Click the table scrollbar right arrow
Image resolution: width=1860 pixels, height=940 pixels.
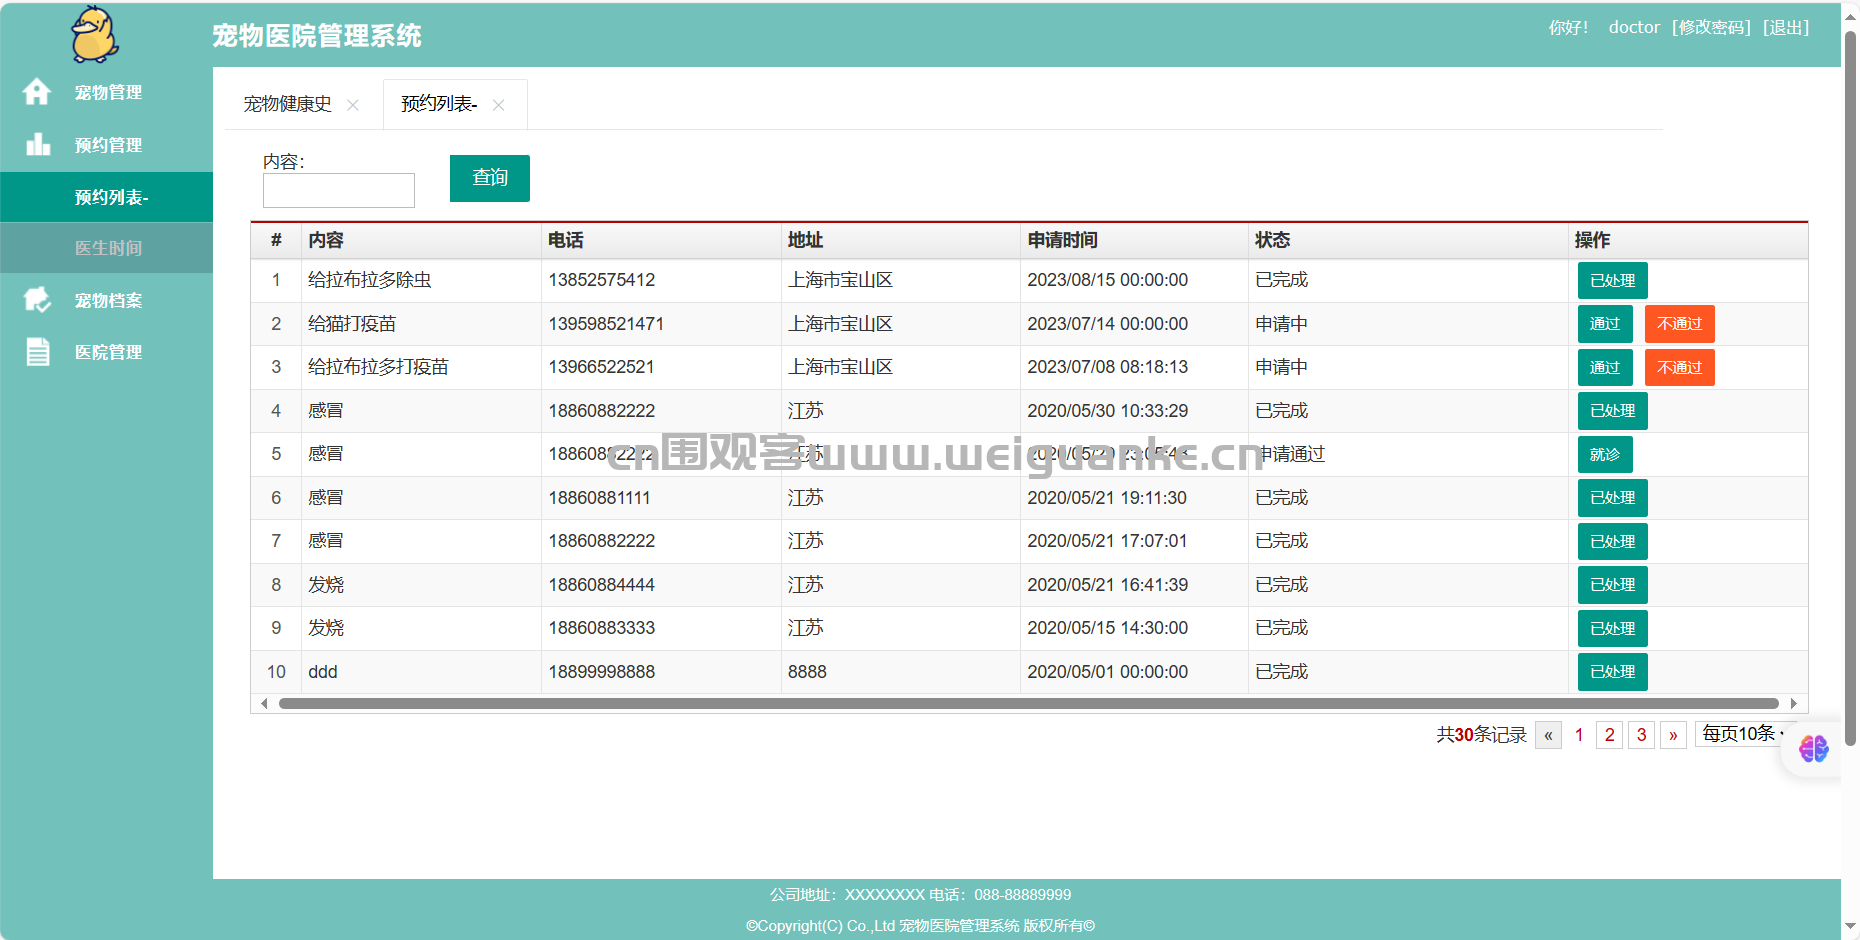point(1794,703)
